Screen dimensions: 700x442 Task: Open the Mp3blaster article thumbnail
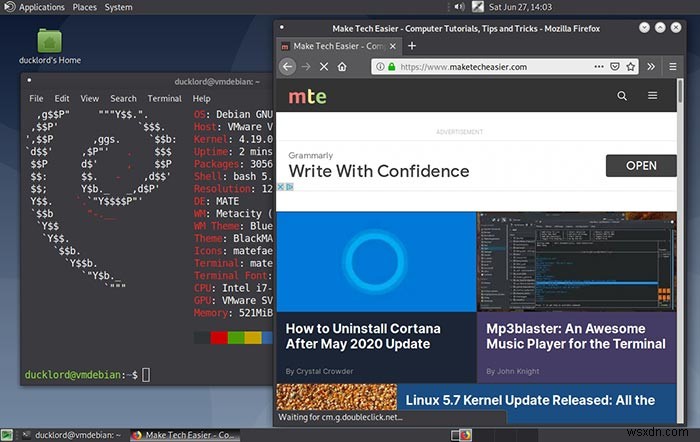point(577,262)
